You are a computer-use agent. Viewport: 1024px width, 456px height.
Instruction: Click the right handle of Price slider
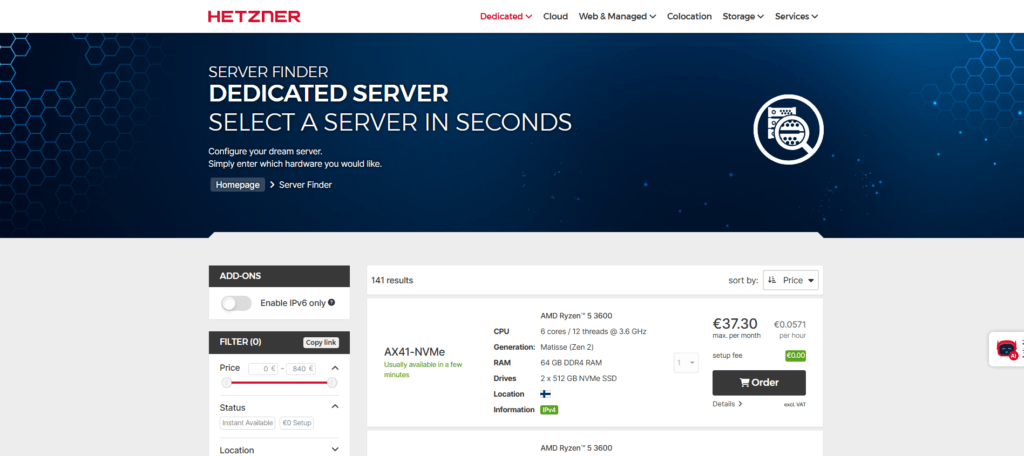332,382
